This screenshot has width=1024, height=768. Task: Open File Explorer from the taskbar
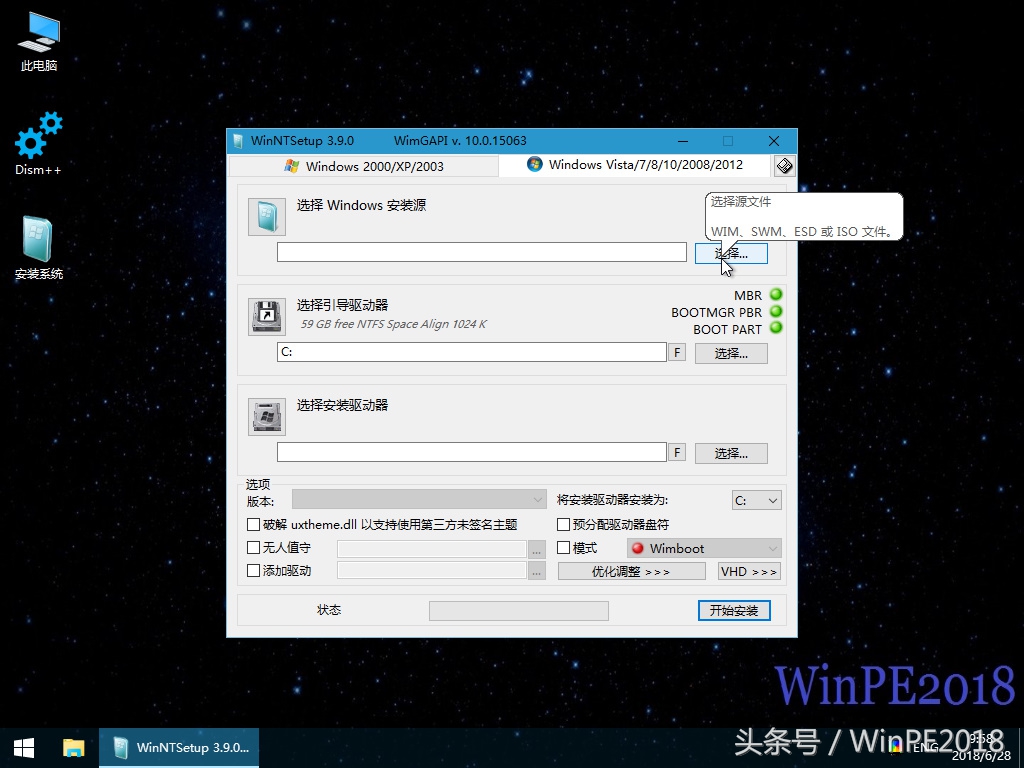click(x=73, y=748)
